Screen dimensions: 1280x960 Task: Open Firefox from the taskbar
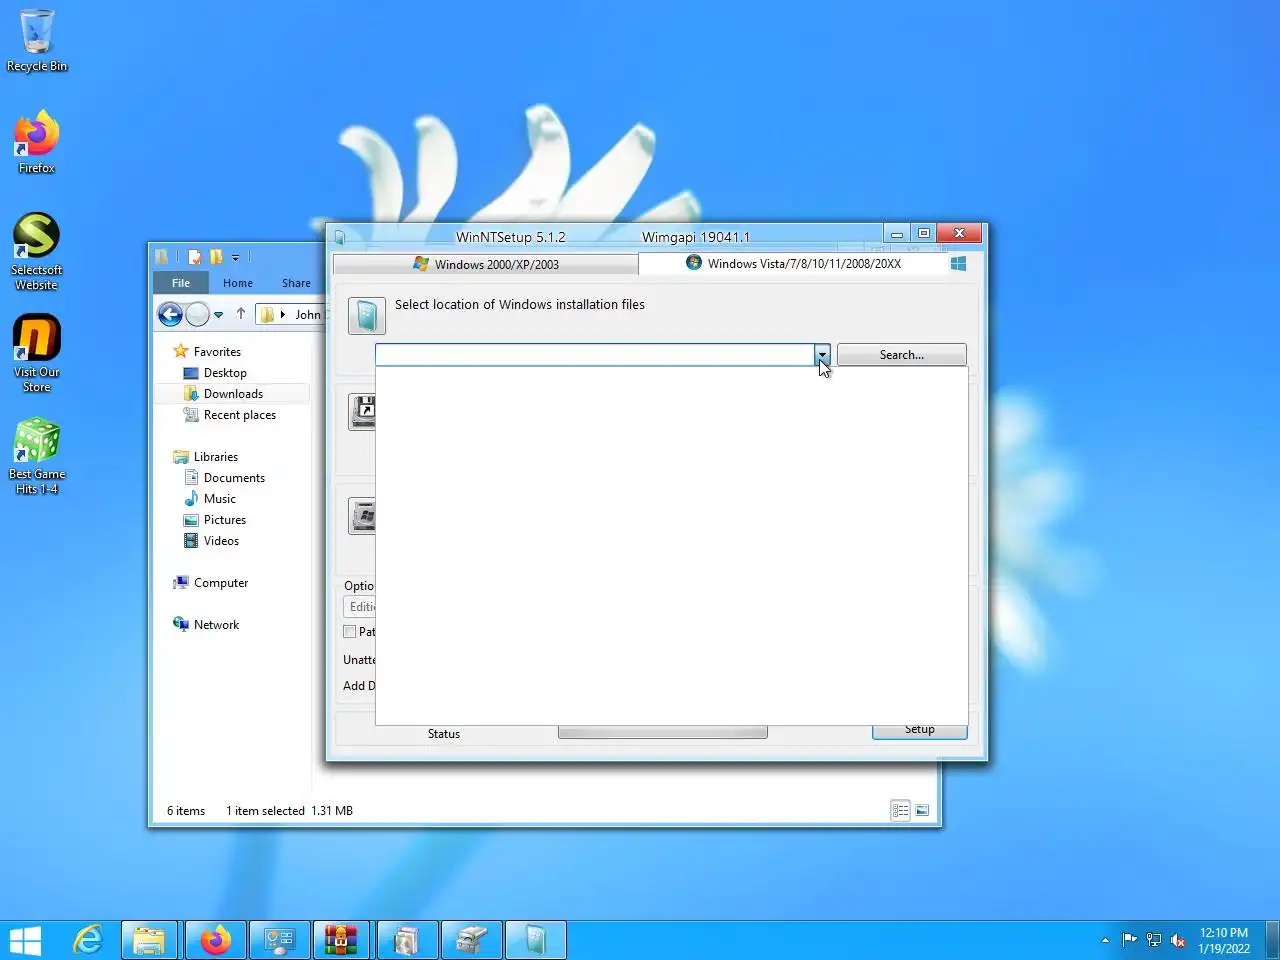(215, 940)
